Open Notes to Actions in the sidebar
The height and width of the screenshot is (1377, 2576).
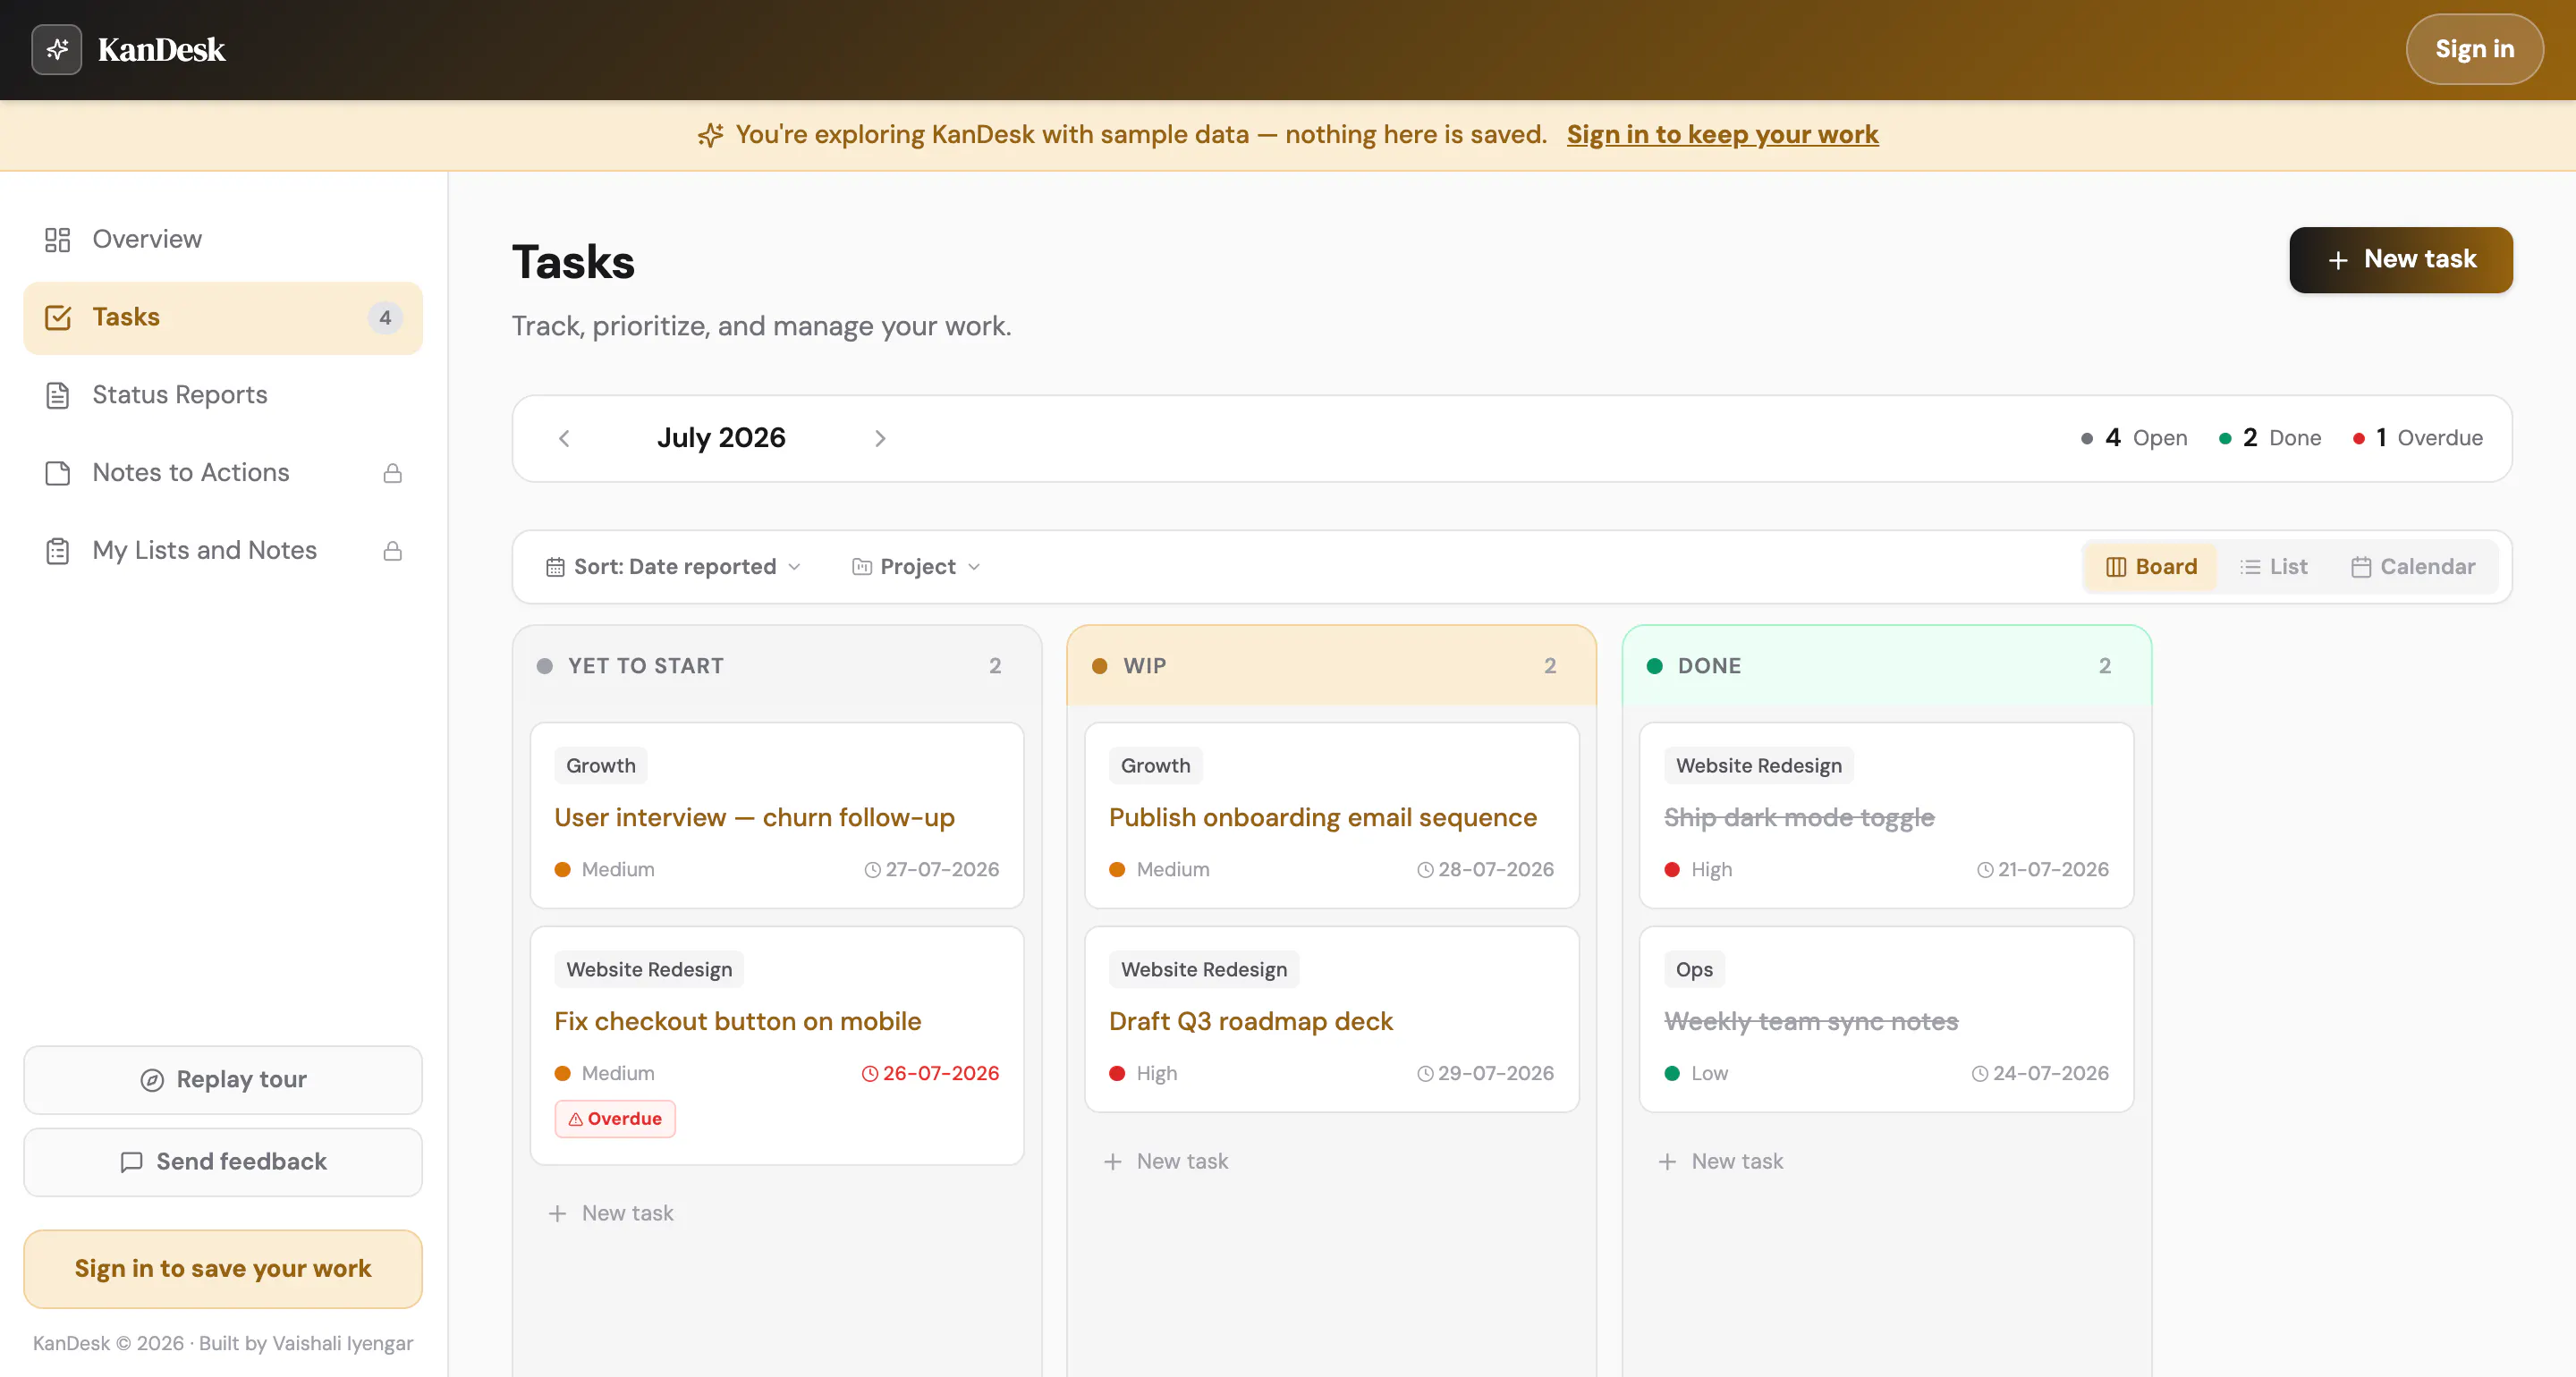coord(223,473)
